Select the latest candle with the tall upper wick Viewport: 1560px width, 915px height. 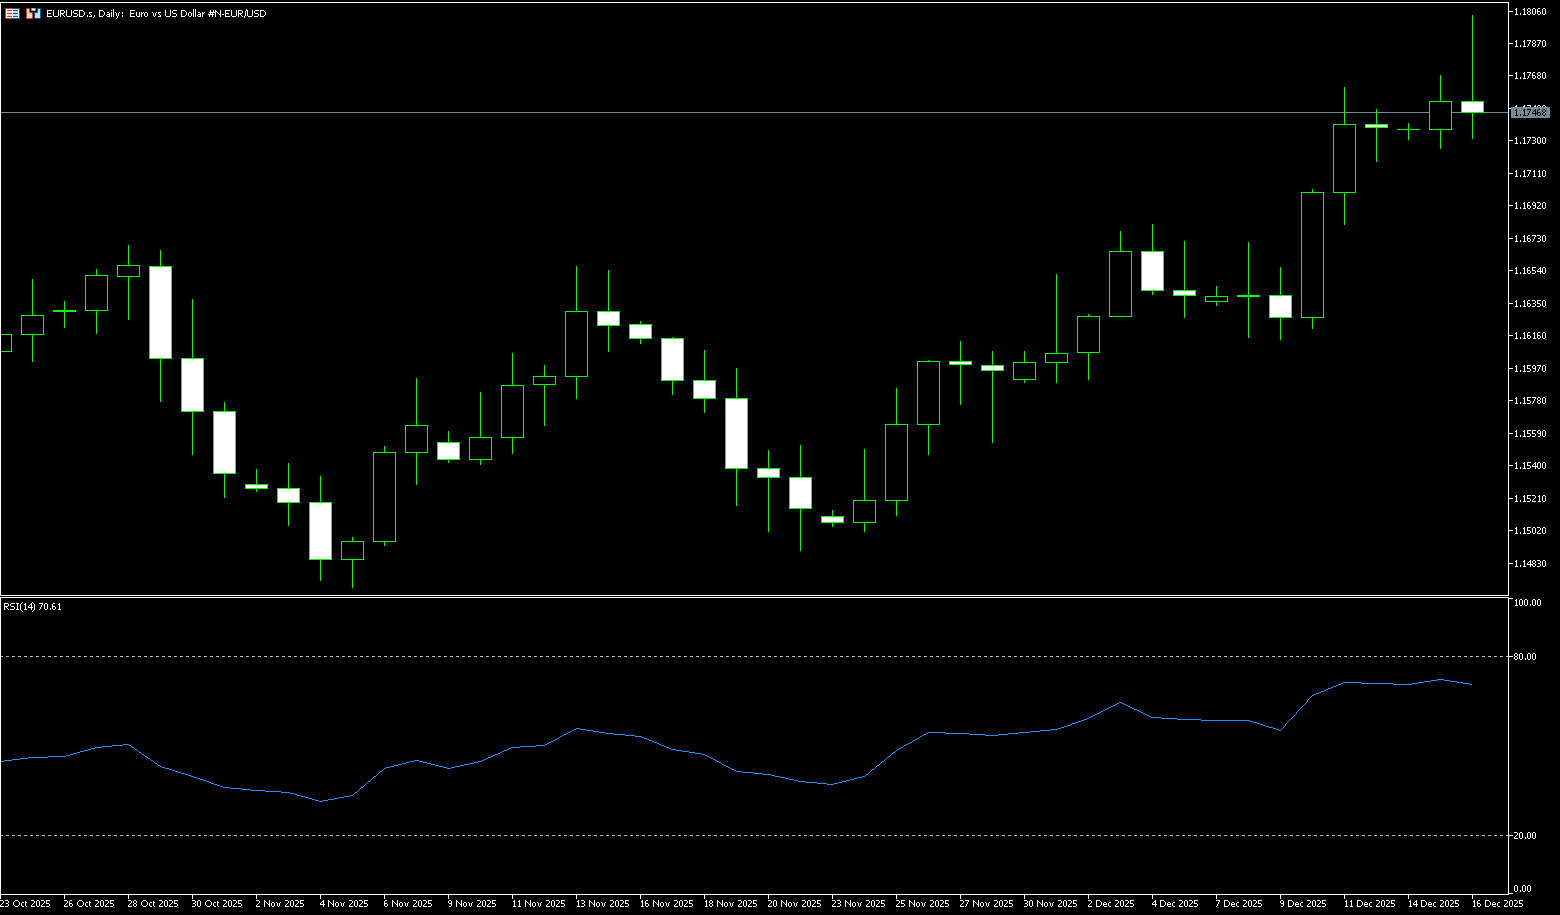click(x=1472, y=106)
